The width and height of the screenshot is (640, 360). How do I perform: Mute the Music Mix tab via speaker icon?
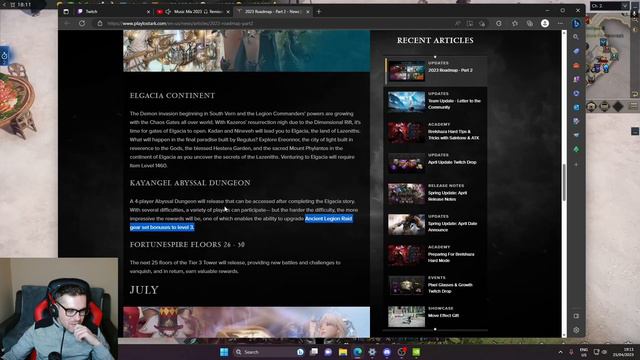(168, 12)
